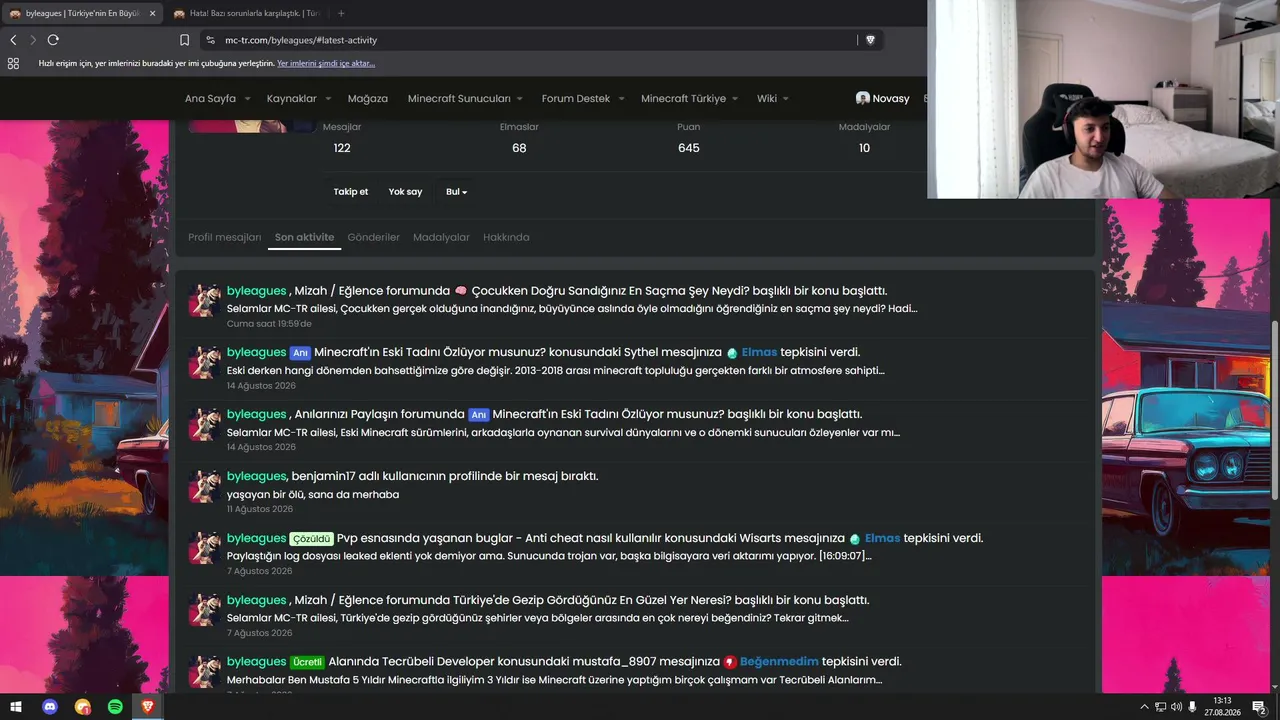Click the Anı tag in the Sythel reaction row
The image size is (1280, 720).
[x=300, y=353]
